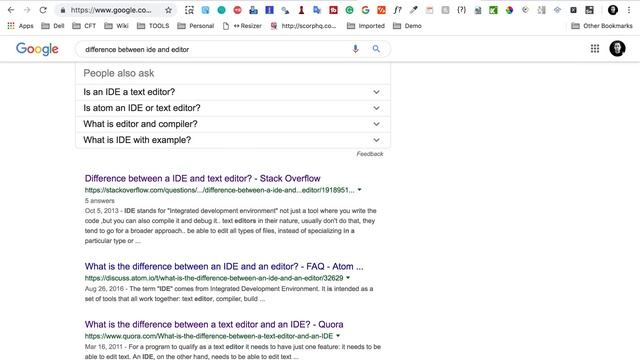Screen dimensions: 640x360
Task: Open the Wiki bookmarks folder
Action: (116, 26)
